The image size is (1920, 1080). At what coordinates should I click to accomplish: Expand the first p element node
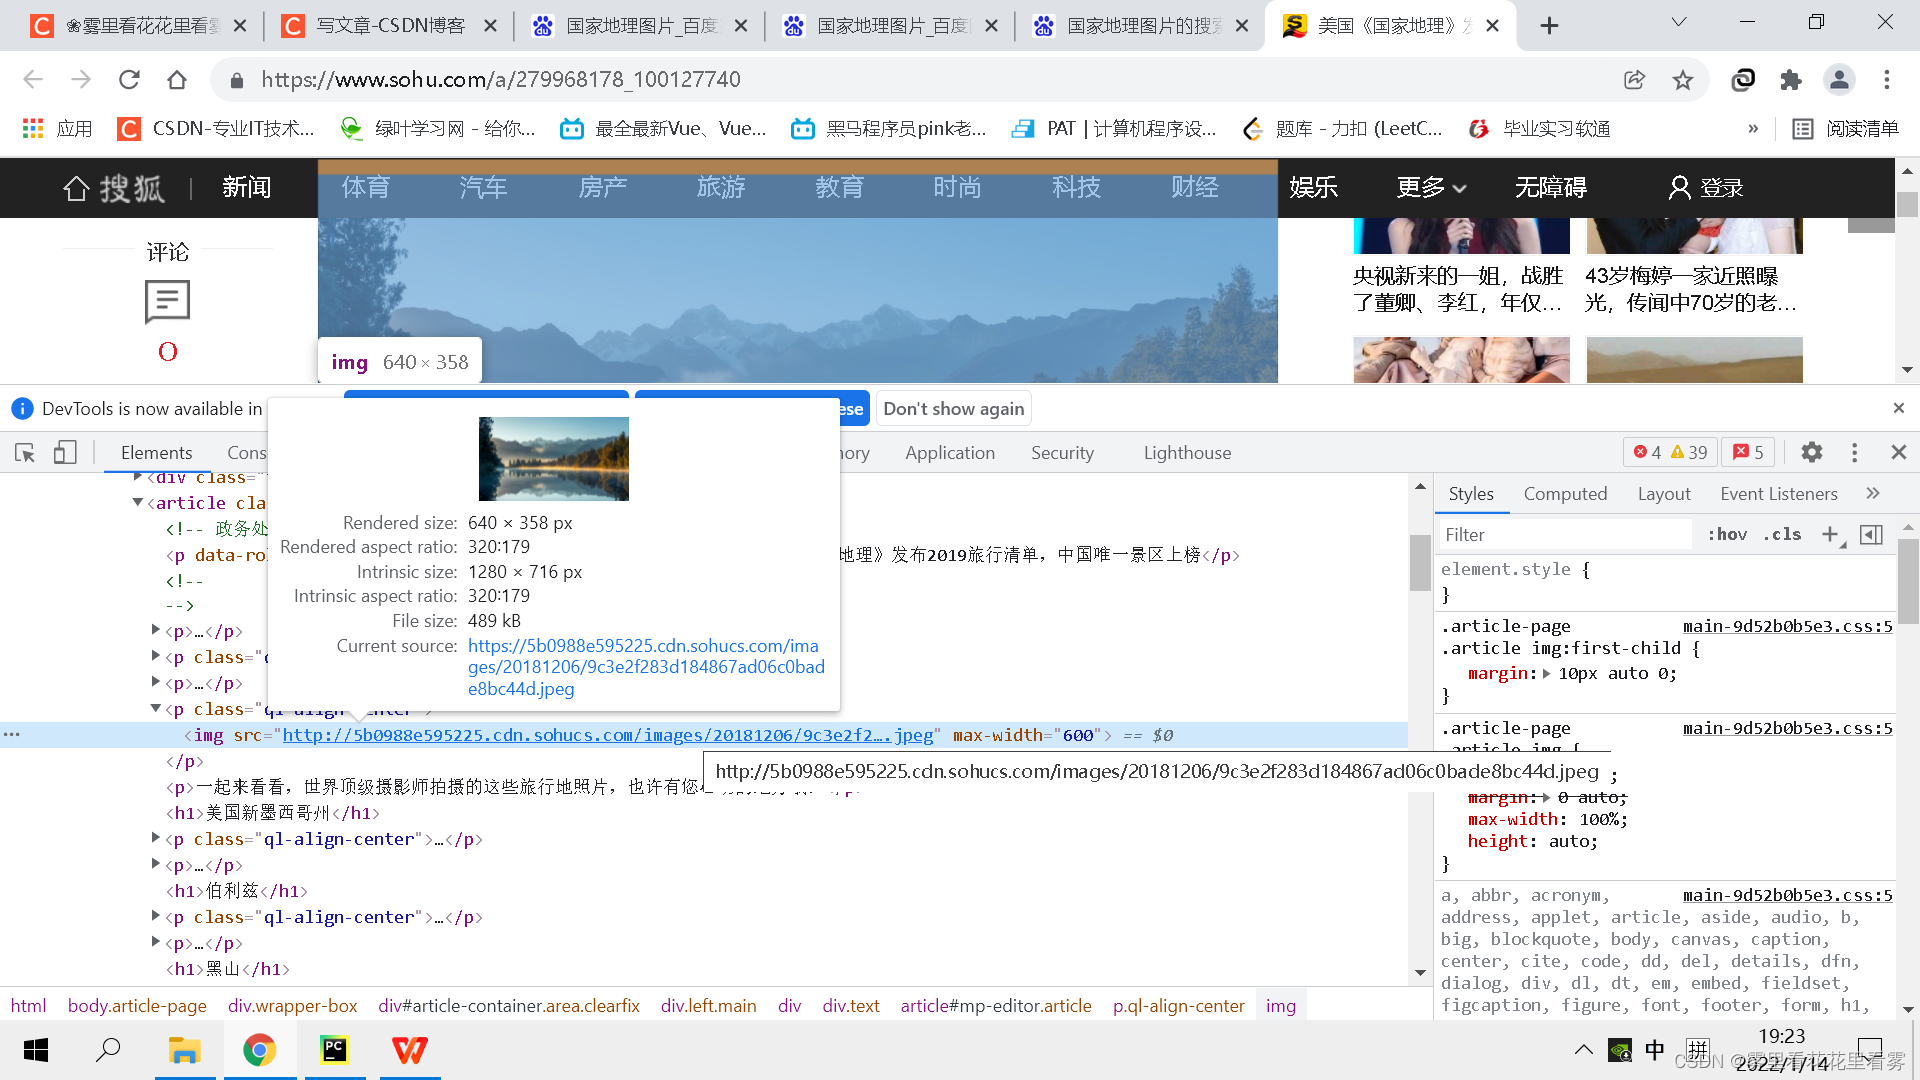click(x=155, y=630)
